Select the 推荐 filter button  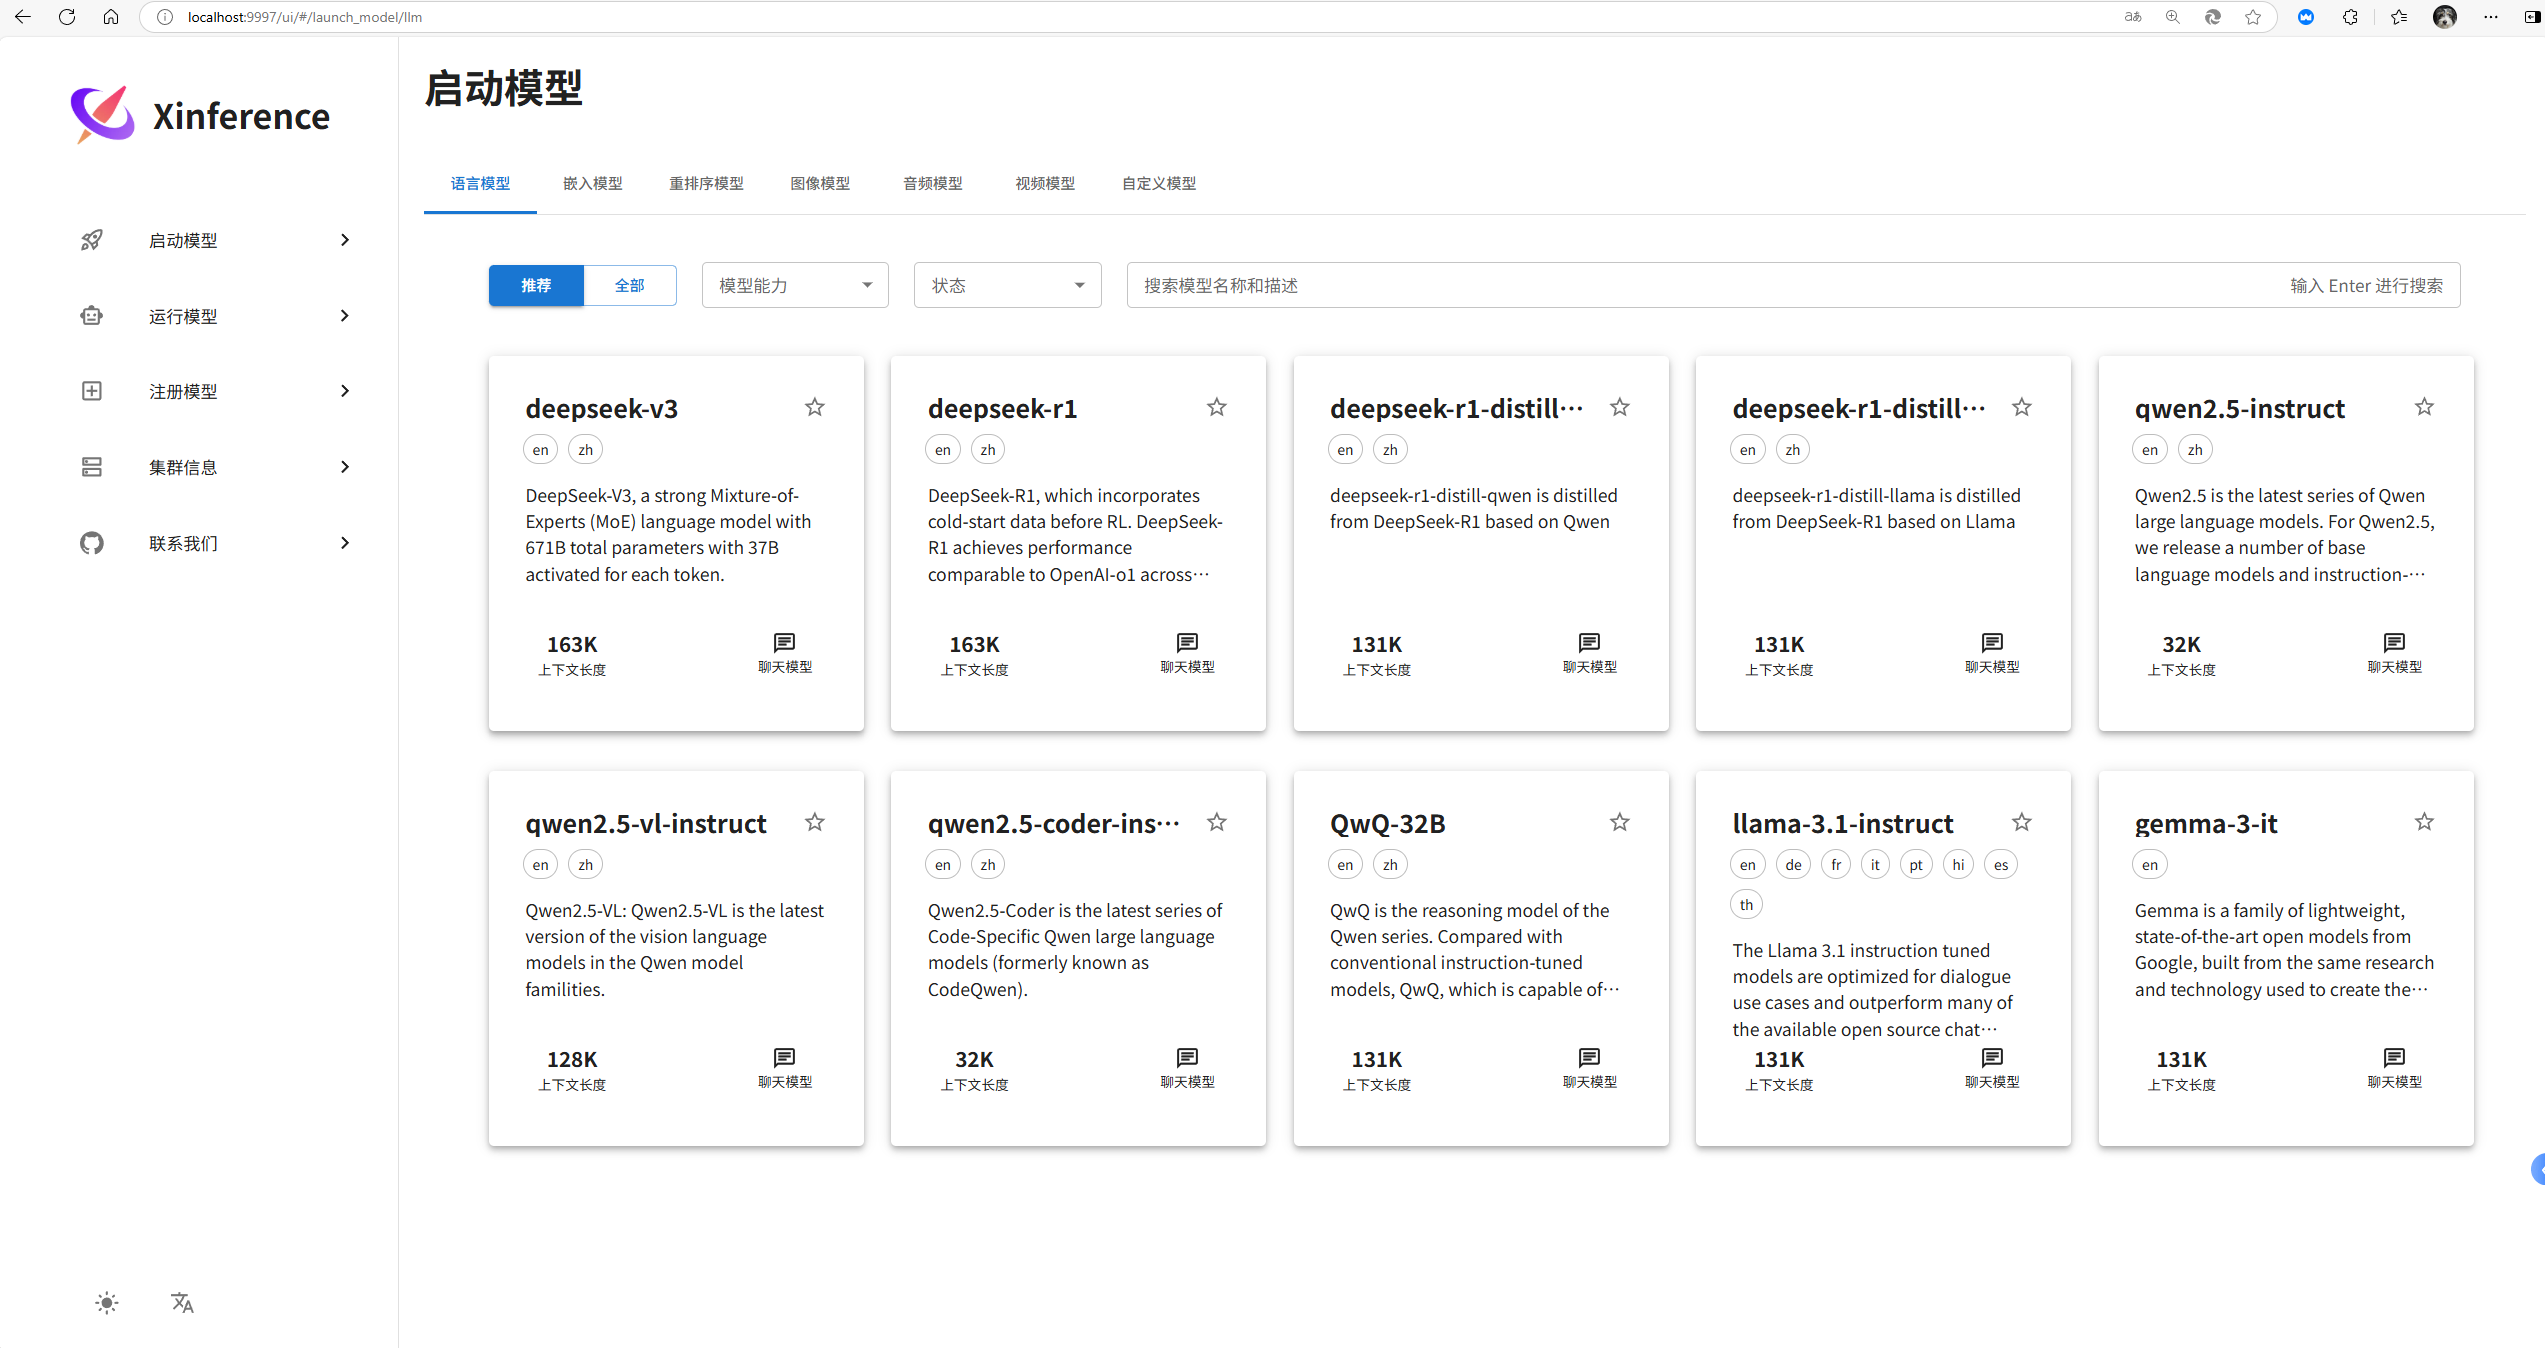[x=536, y=286]
